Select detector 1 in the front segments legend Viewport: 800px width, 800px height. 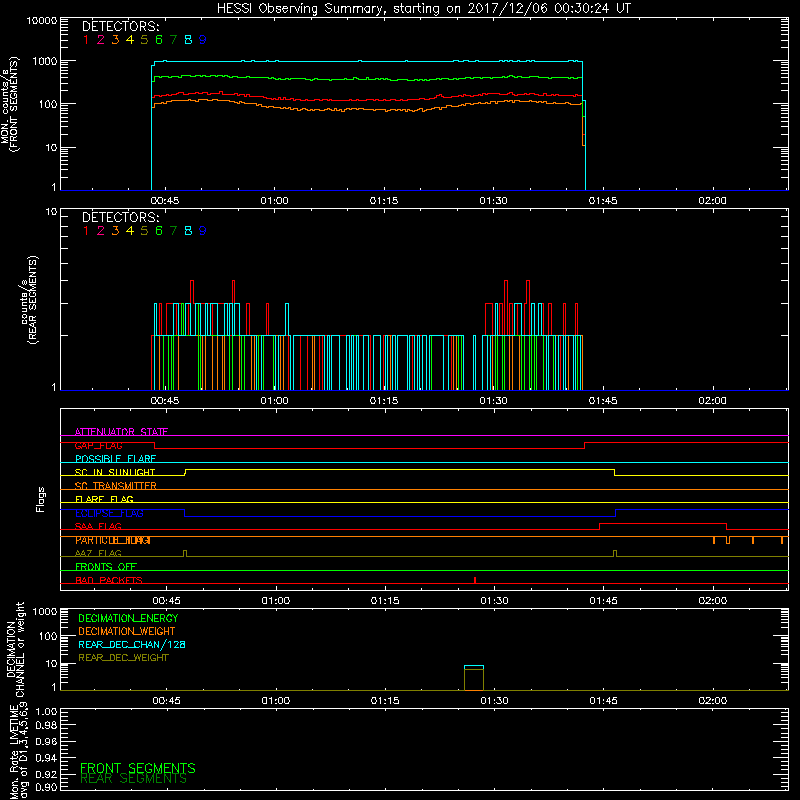click(x=86, y=40)
